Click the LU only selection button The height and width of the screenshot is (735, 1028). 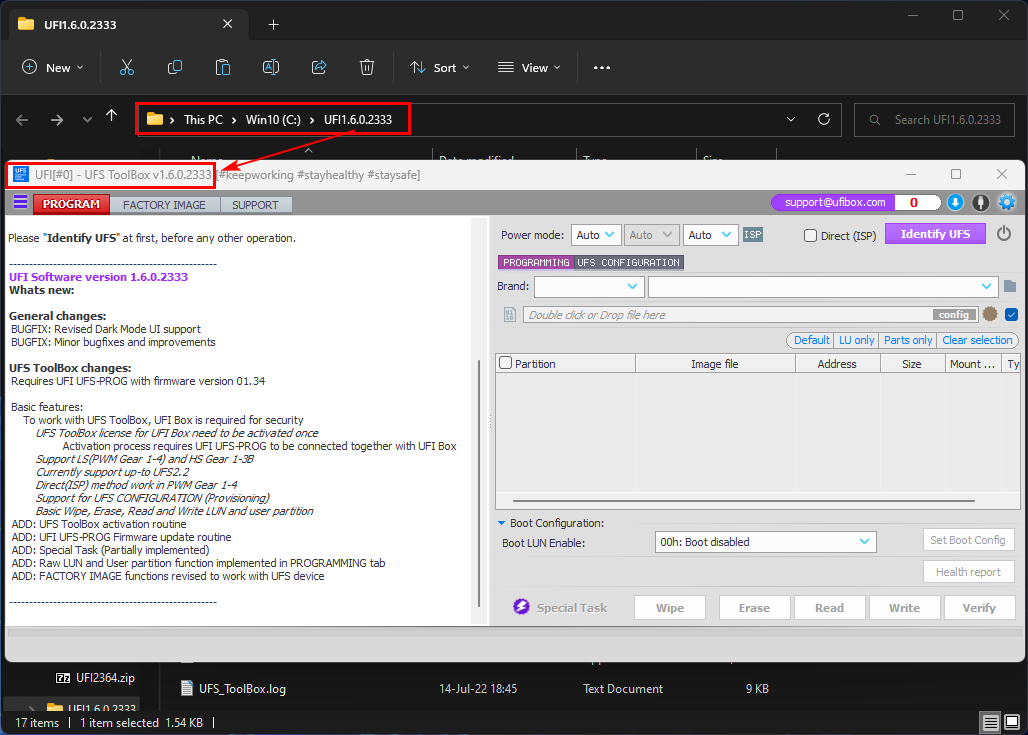[857, 340]
